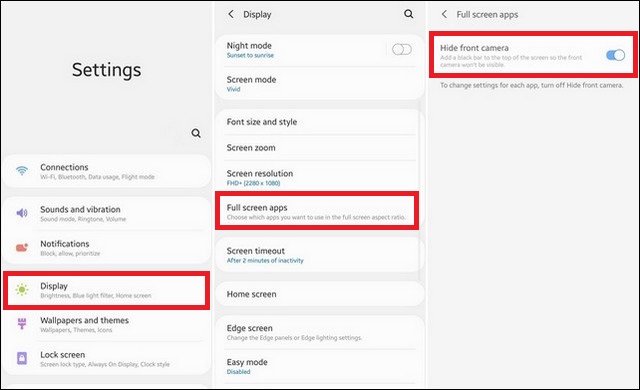Screen dimensions: 640x390
Task: Tap 'Wi-Fi, Bluetooth, Data usage, Flight mode' text
Action: [x=97, y=177]
